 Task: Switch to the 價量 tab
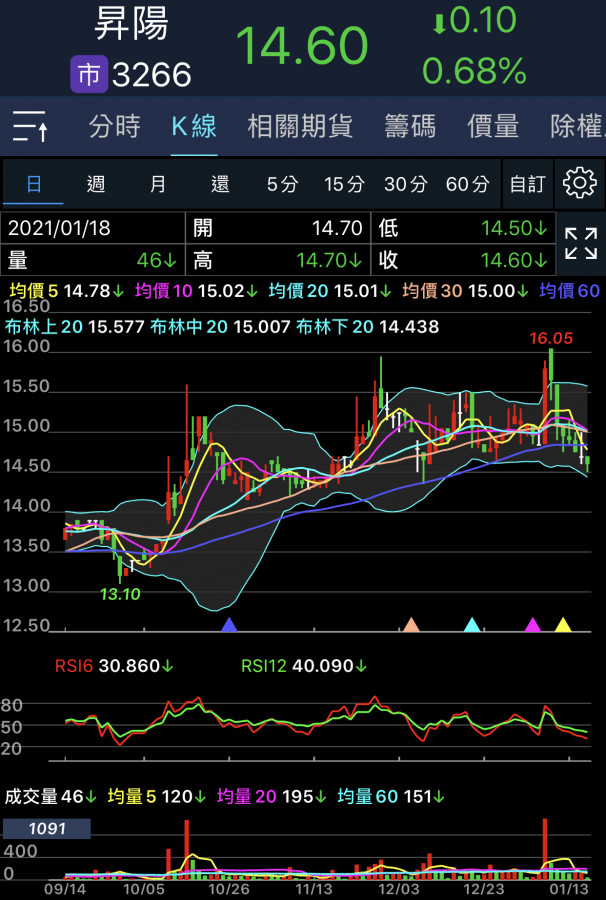tap(493, 127)
